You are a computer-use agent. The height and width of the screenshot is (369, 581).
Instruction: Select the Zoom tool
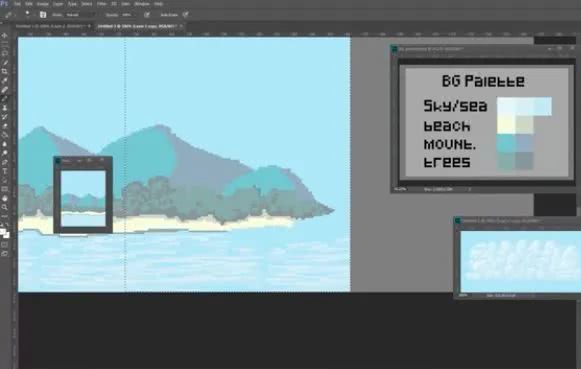5,207
